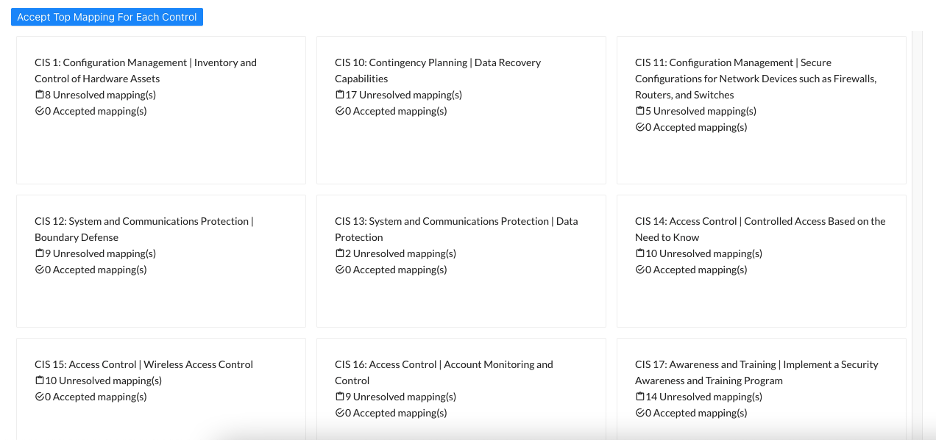Viewport: 936px width, 440px height.
Task: Click the clipboard icon beside 5 Unresolved mapping(s)
Action: tap(640, 111)
